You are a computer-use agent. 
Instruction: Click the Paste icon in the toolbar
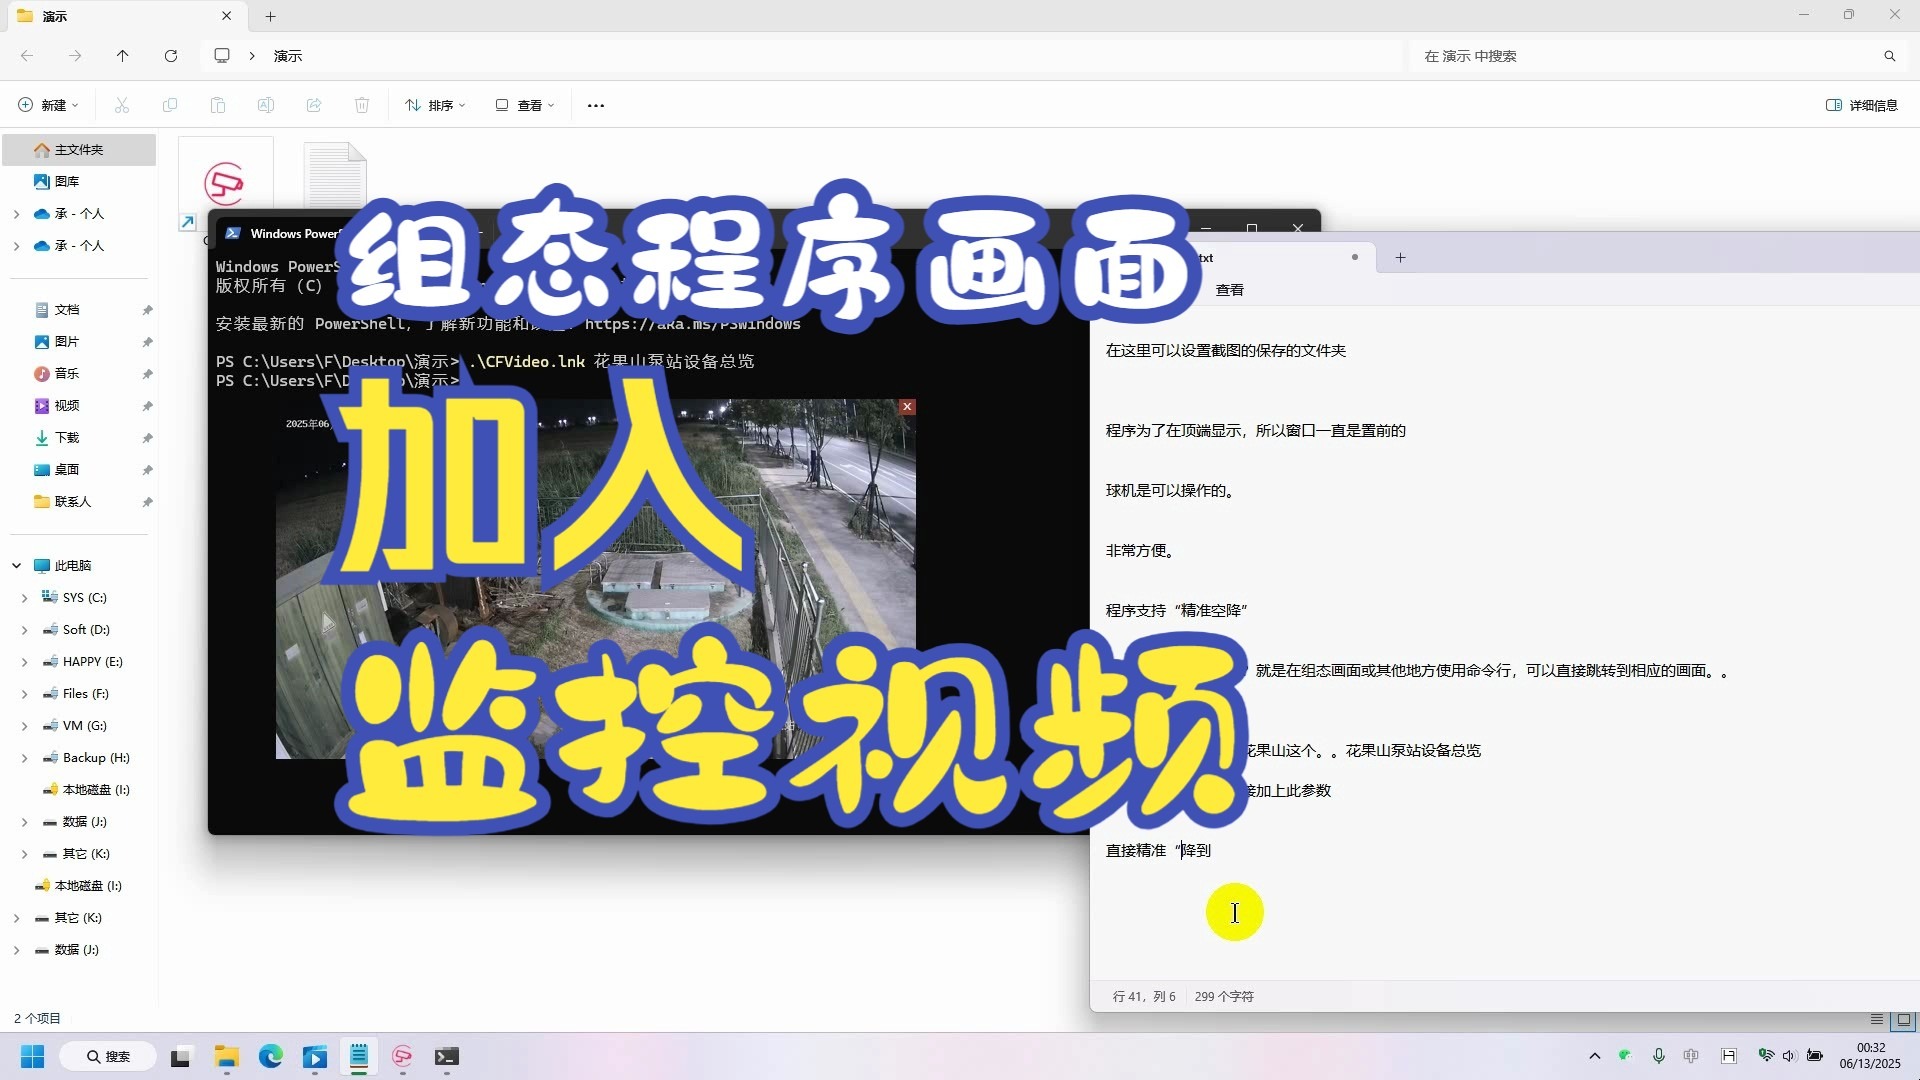[x=218, y=105]
